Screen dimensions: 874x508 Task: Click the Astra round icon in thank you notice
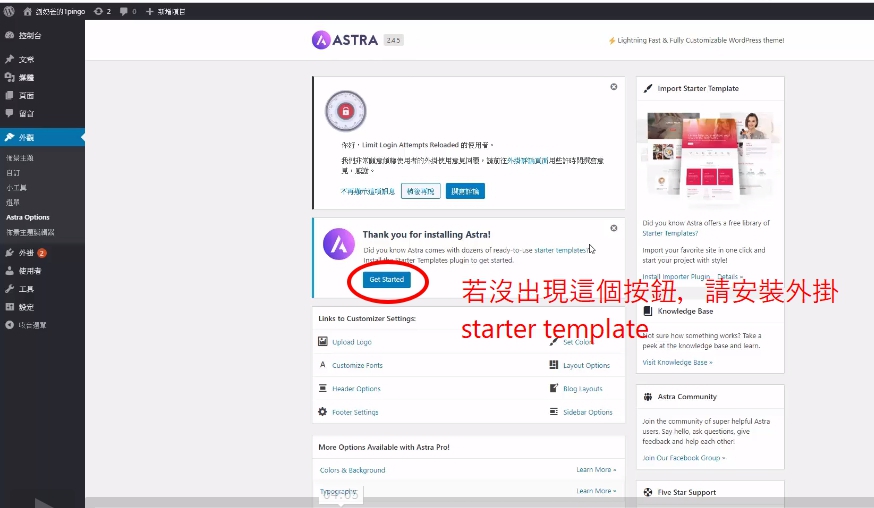(x=339, y=244)
